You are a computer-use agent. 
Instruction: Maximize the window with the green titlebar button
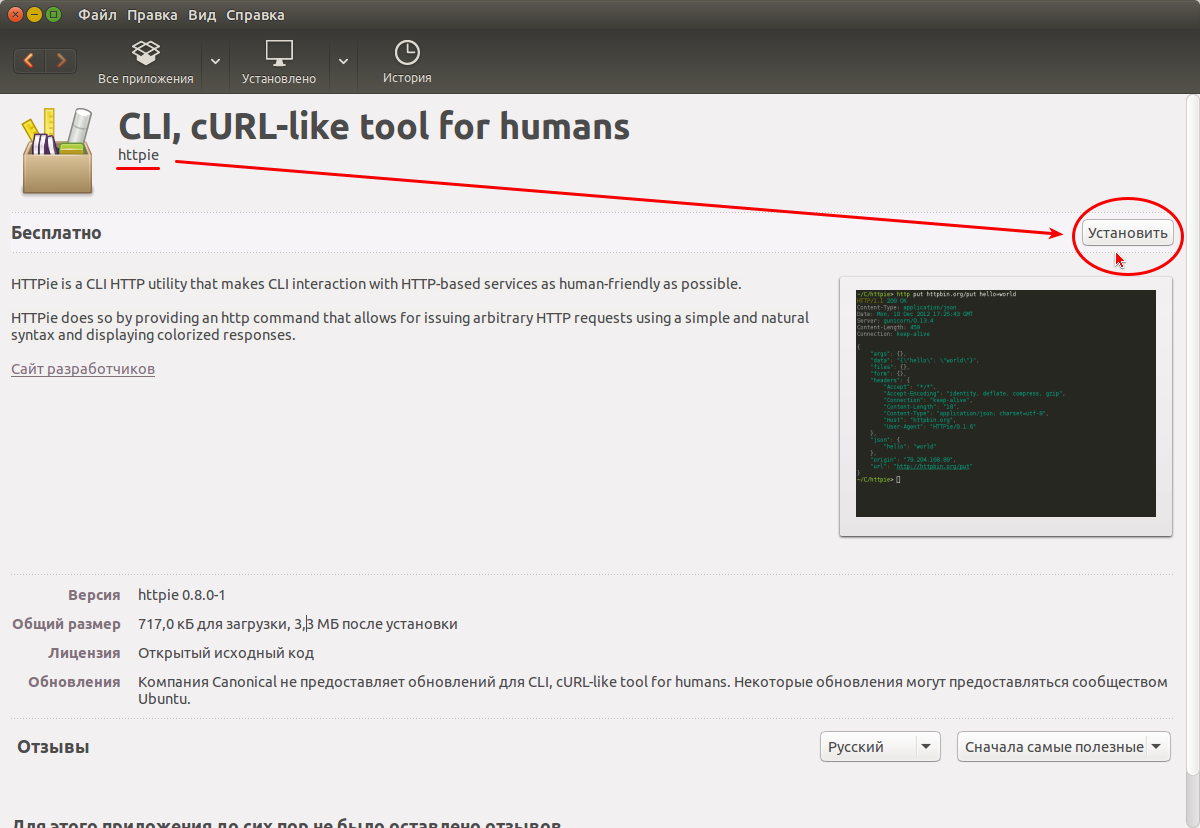pos(53,15)
